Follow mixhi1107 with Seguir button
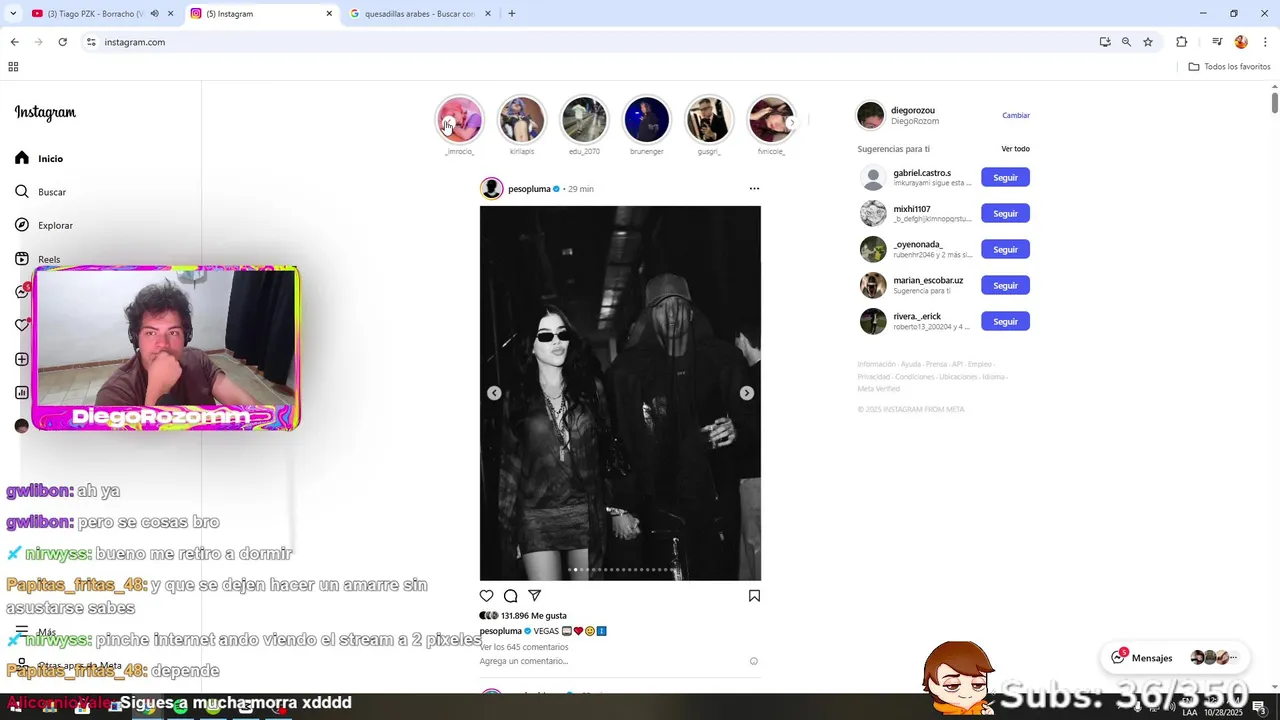Screen dimensions: 1280x720 pyautogui.click(x=1005, y=213)
